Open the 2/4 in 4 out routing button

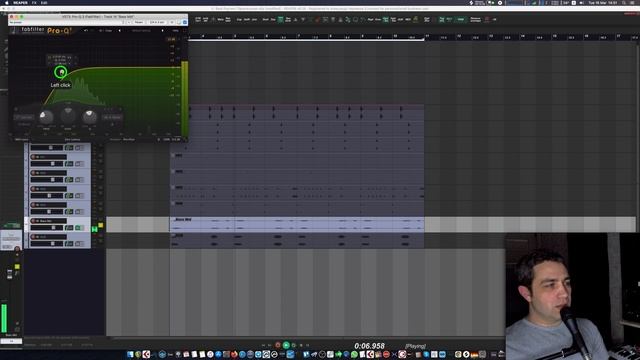157,22
